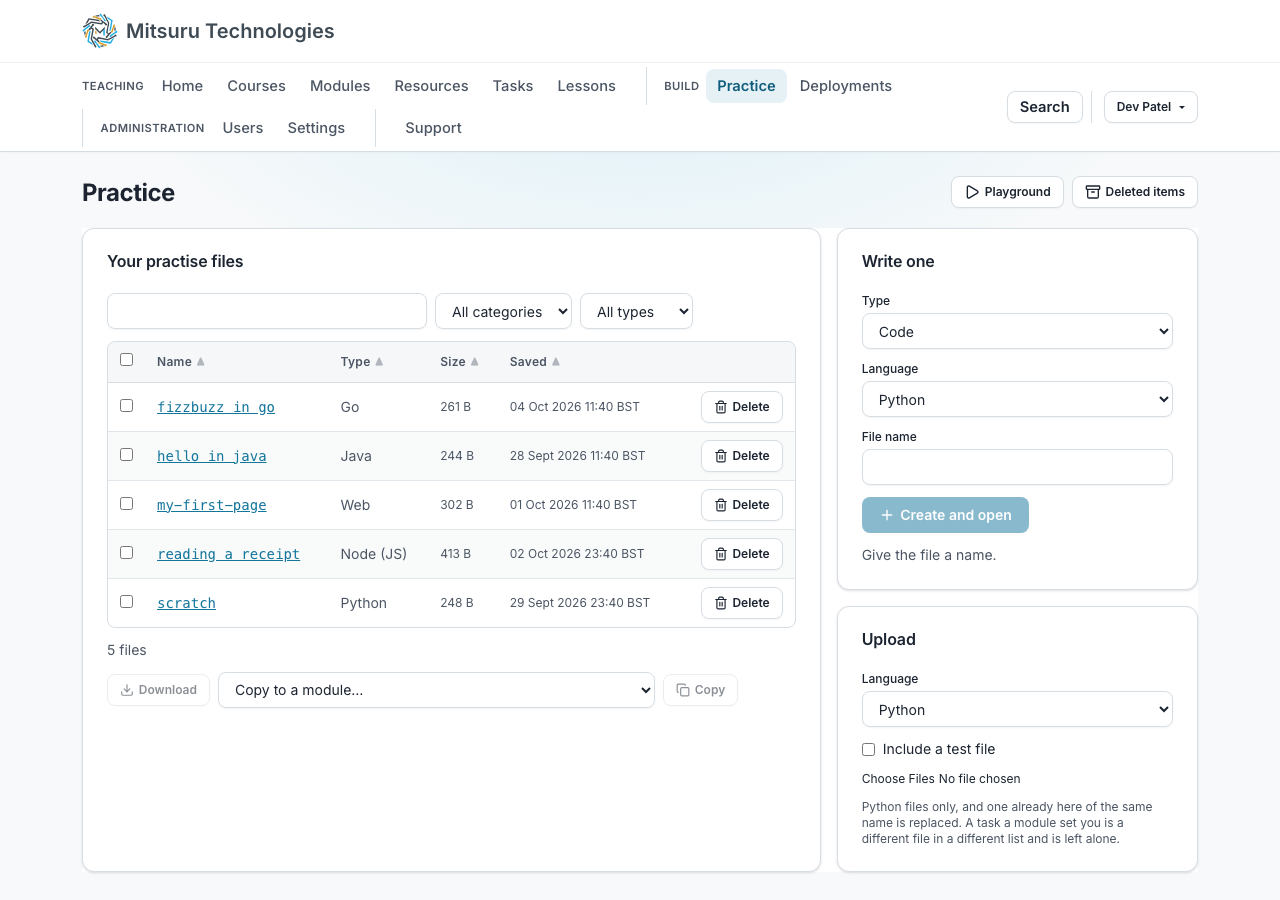Expand the Copy to a module dropdown
Image resolution: width=1280 pixels, height=900 pixels.
click(x=436, y=690)
